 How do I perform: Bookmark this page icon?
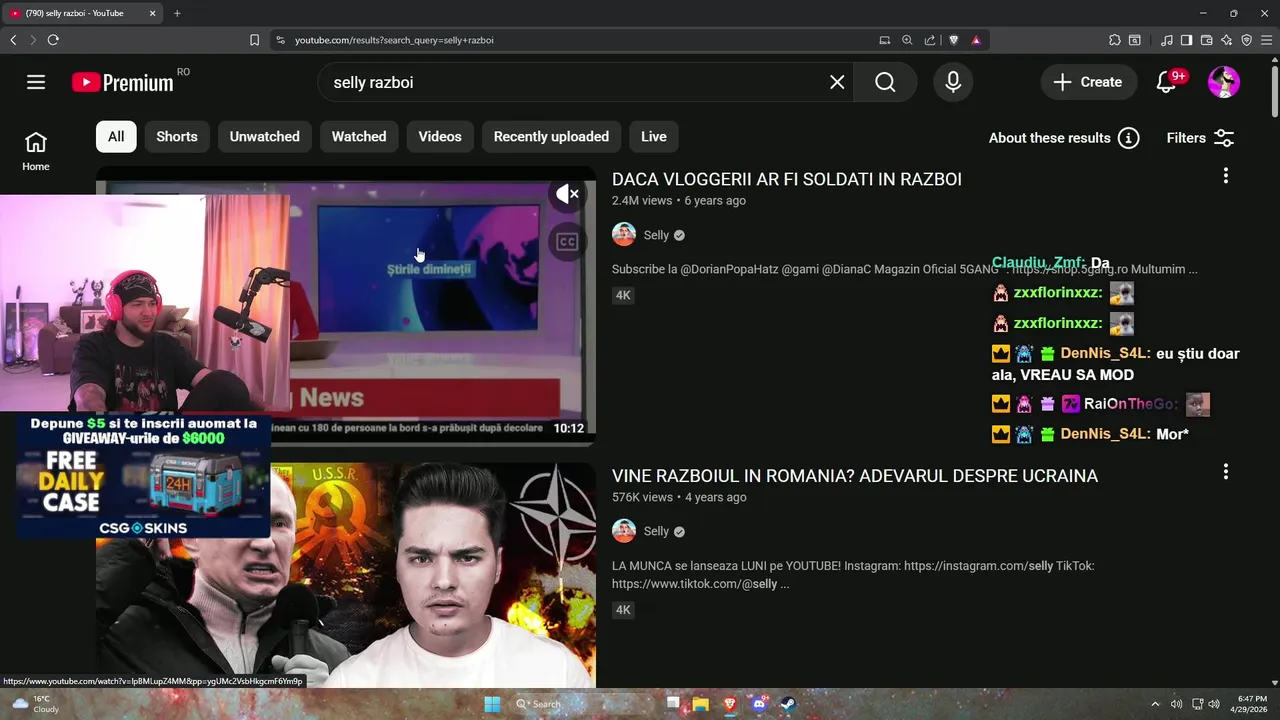pos(254,40)
